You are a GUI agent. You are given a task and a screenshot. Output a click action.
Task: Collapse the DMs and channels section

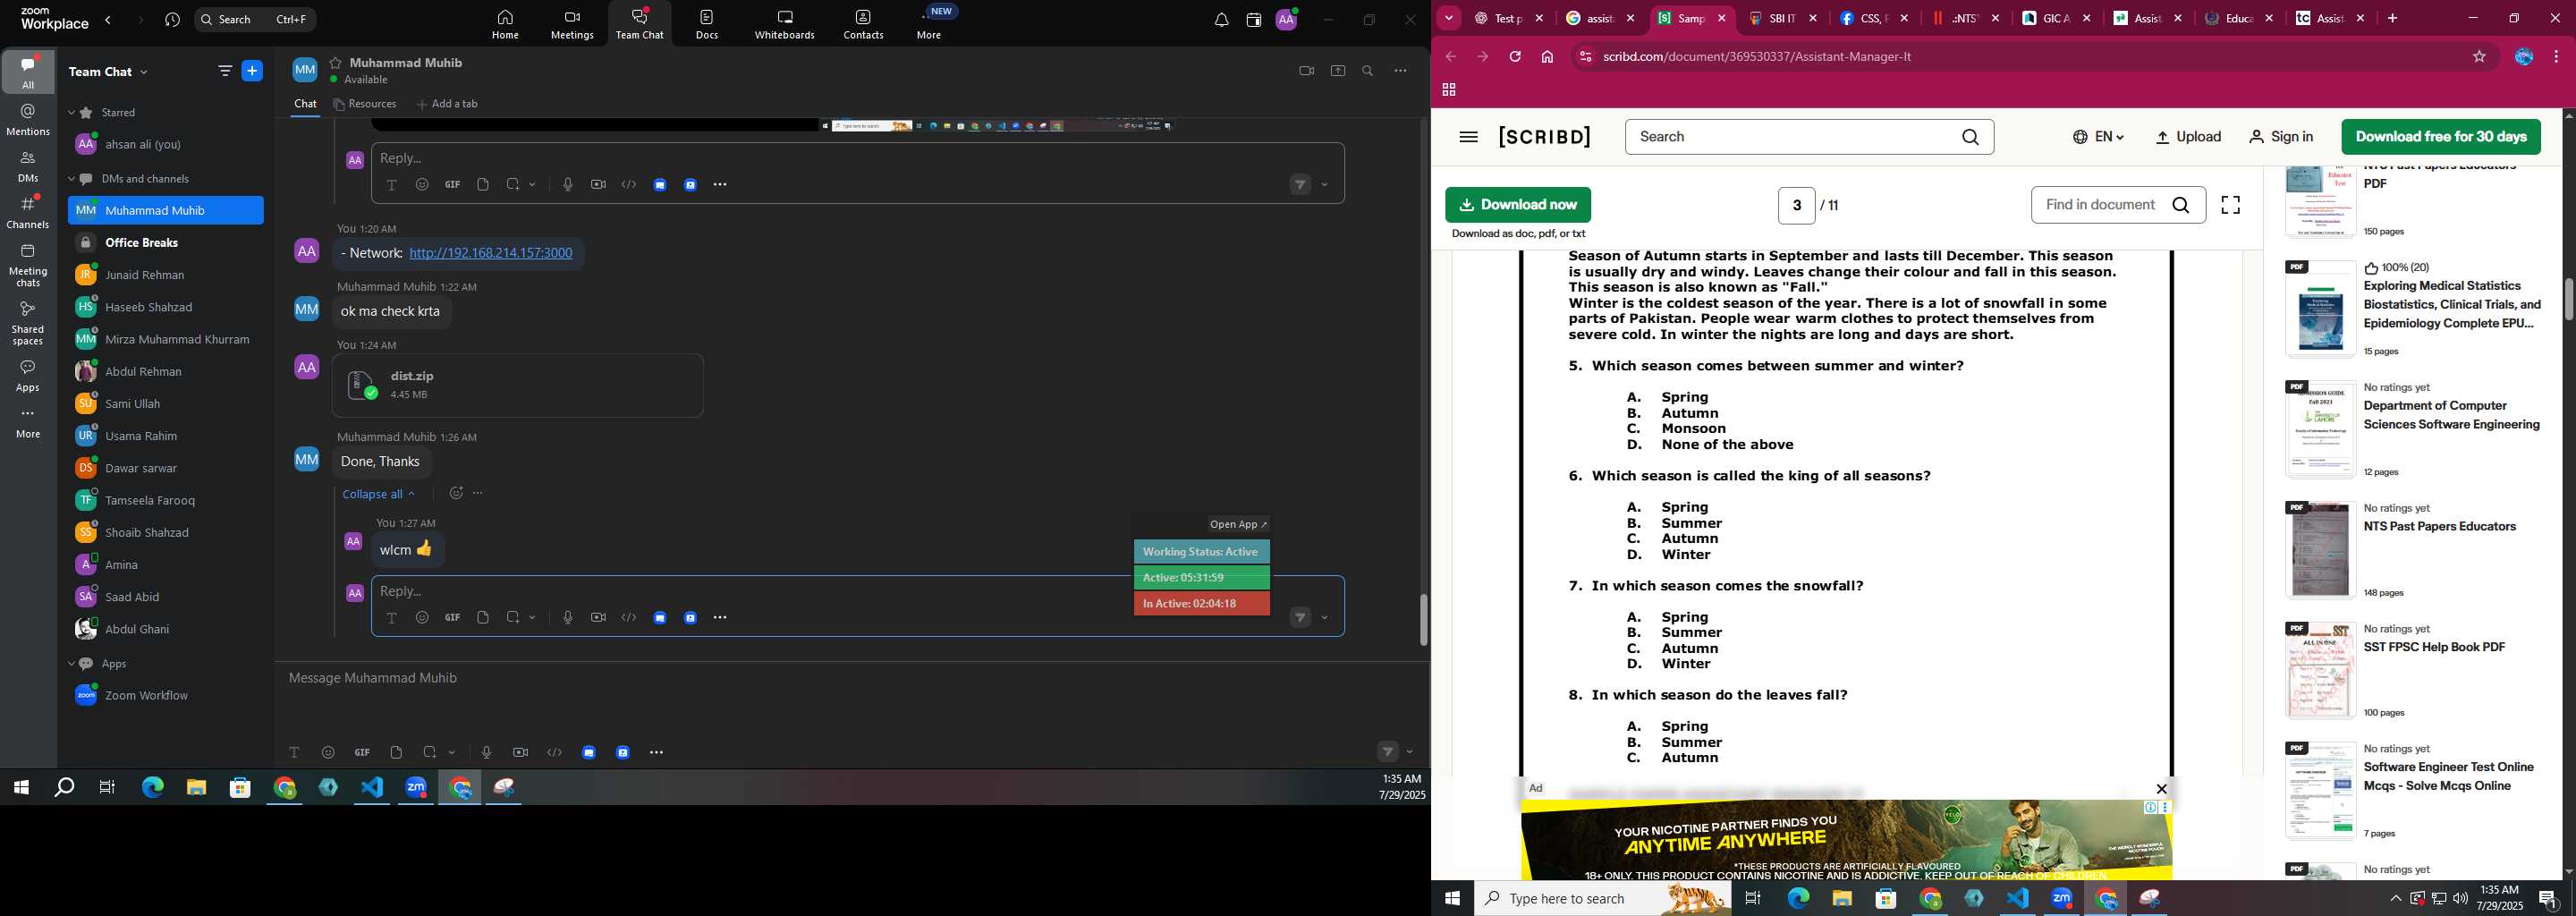click(71, 179)
